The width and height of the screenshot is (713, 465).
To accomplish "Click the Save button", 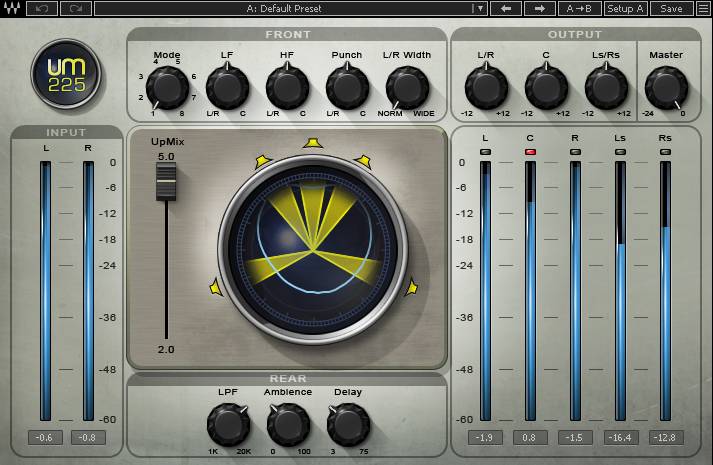I will coord(671,8).
